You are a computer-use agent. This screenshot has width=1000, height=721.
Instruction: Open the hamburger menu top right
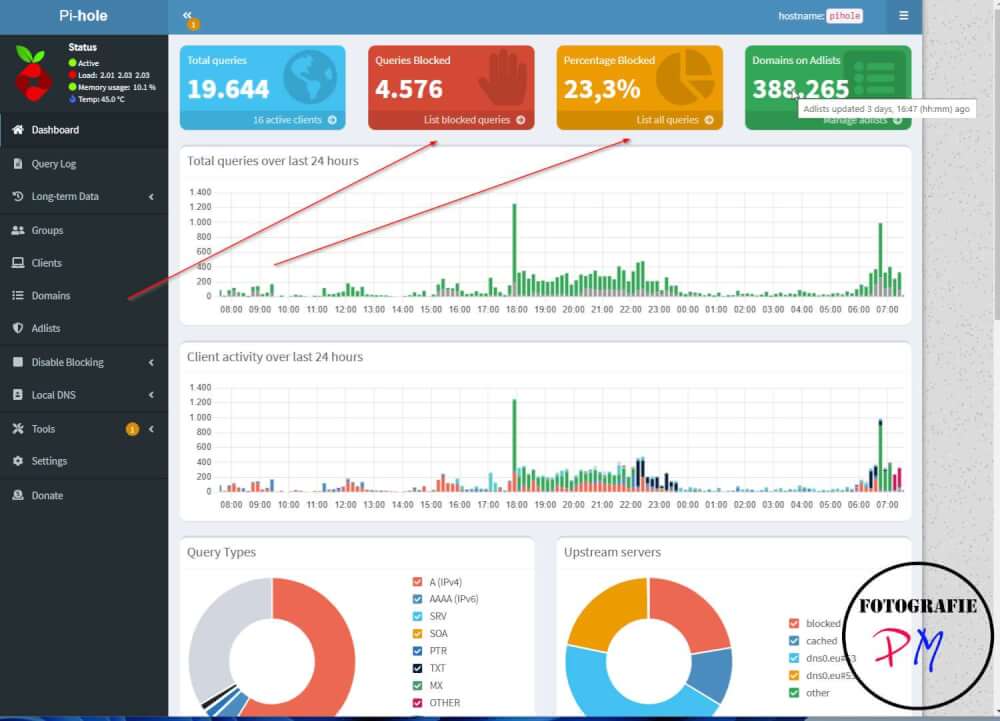point(903,15)
